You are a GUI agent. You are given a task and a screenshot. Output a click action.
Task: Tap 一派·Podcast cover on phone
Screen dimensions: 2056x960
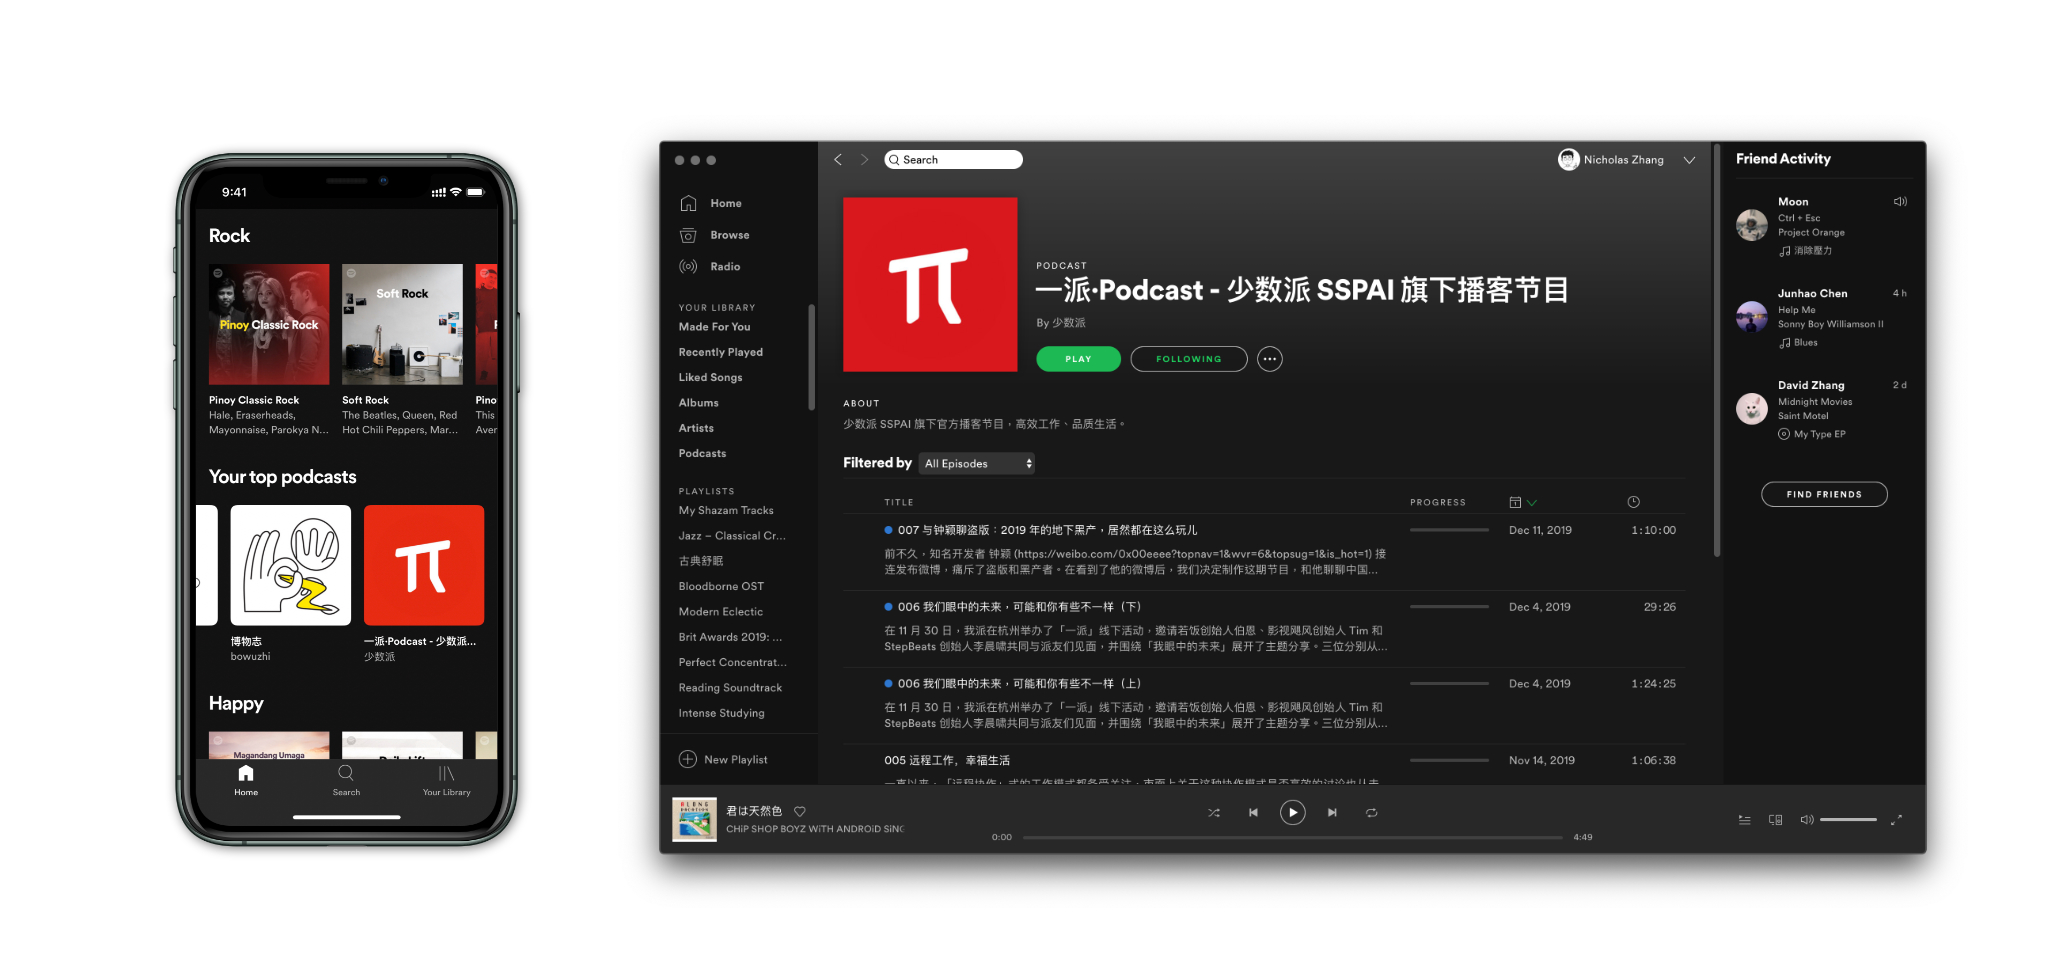coord(424,565)
